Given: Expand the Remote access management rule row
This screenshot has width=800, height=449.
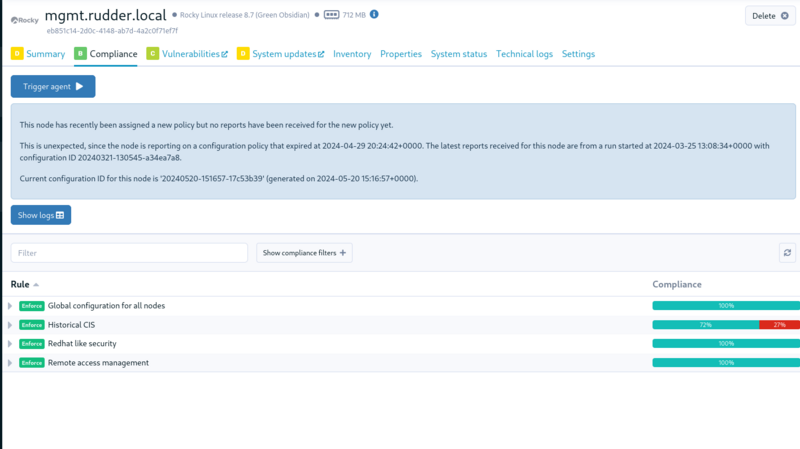Looking at the screenshot, I should pyautogui.click(x=10, y=363).
